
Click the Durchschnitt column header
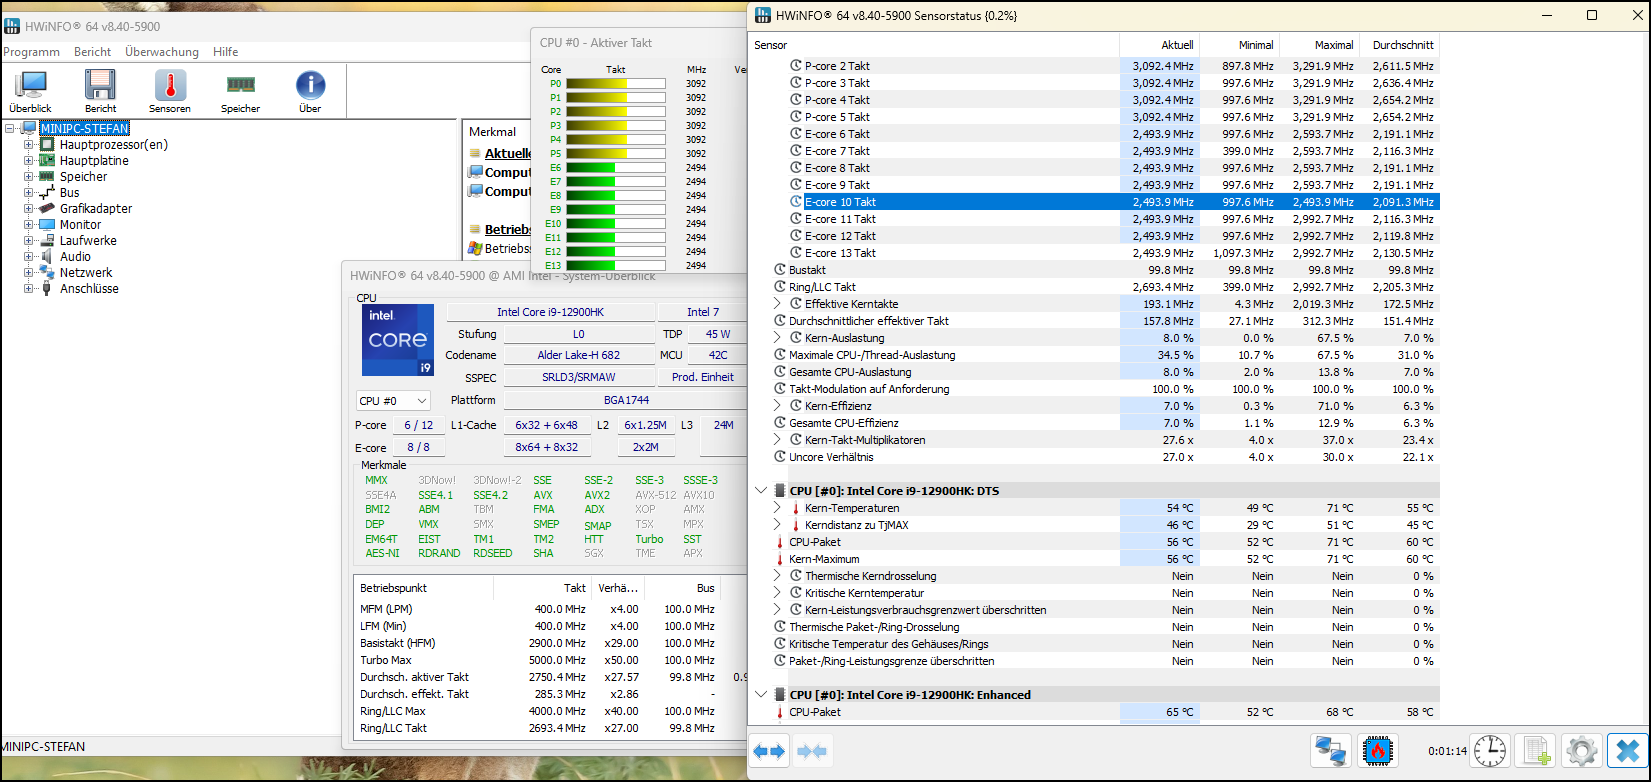coord(1399,45)
